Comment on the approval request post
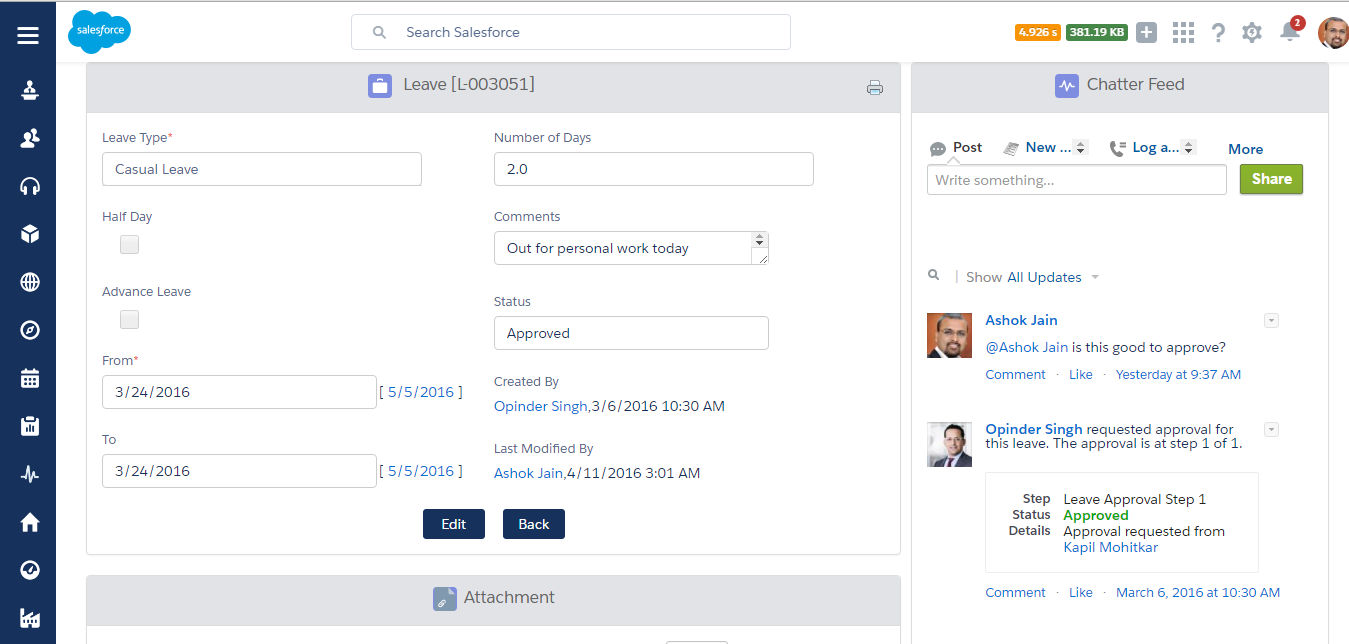This screenshot has width=1349, height=644. tap(1015, 593)
